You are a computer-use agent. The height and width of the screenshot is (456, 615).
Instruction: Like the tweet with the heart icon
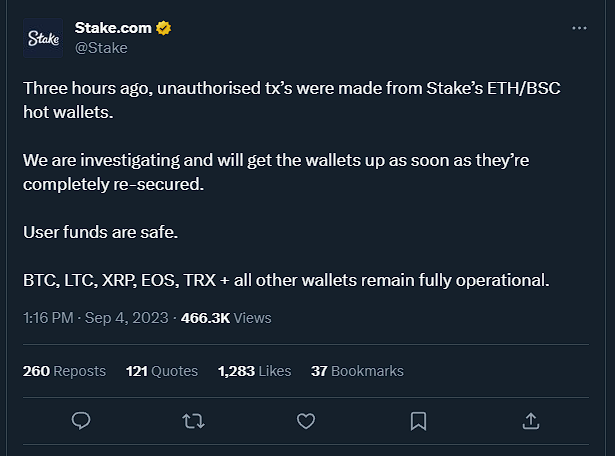pyautogui.click(x=306, y=421)
